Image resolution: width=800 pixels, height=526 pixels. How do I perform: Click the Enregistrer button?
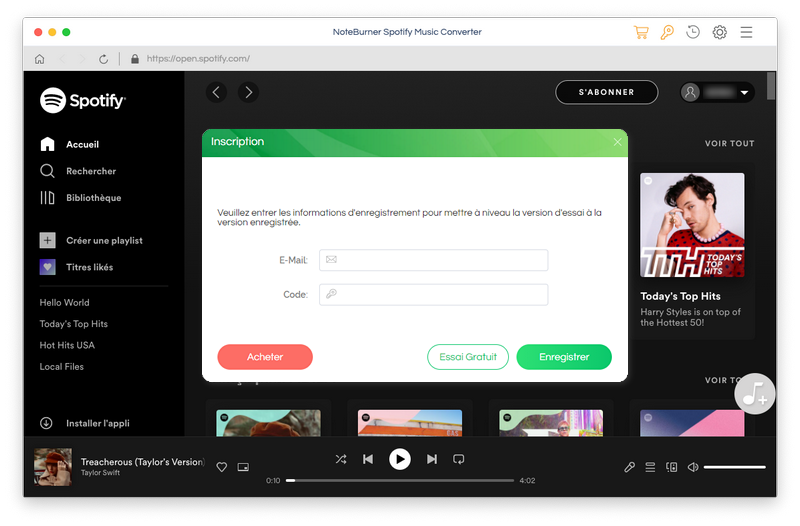(x=564, y=357)
